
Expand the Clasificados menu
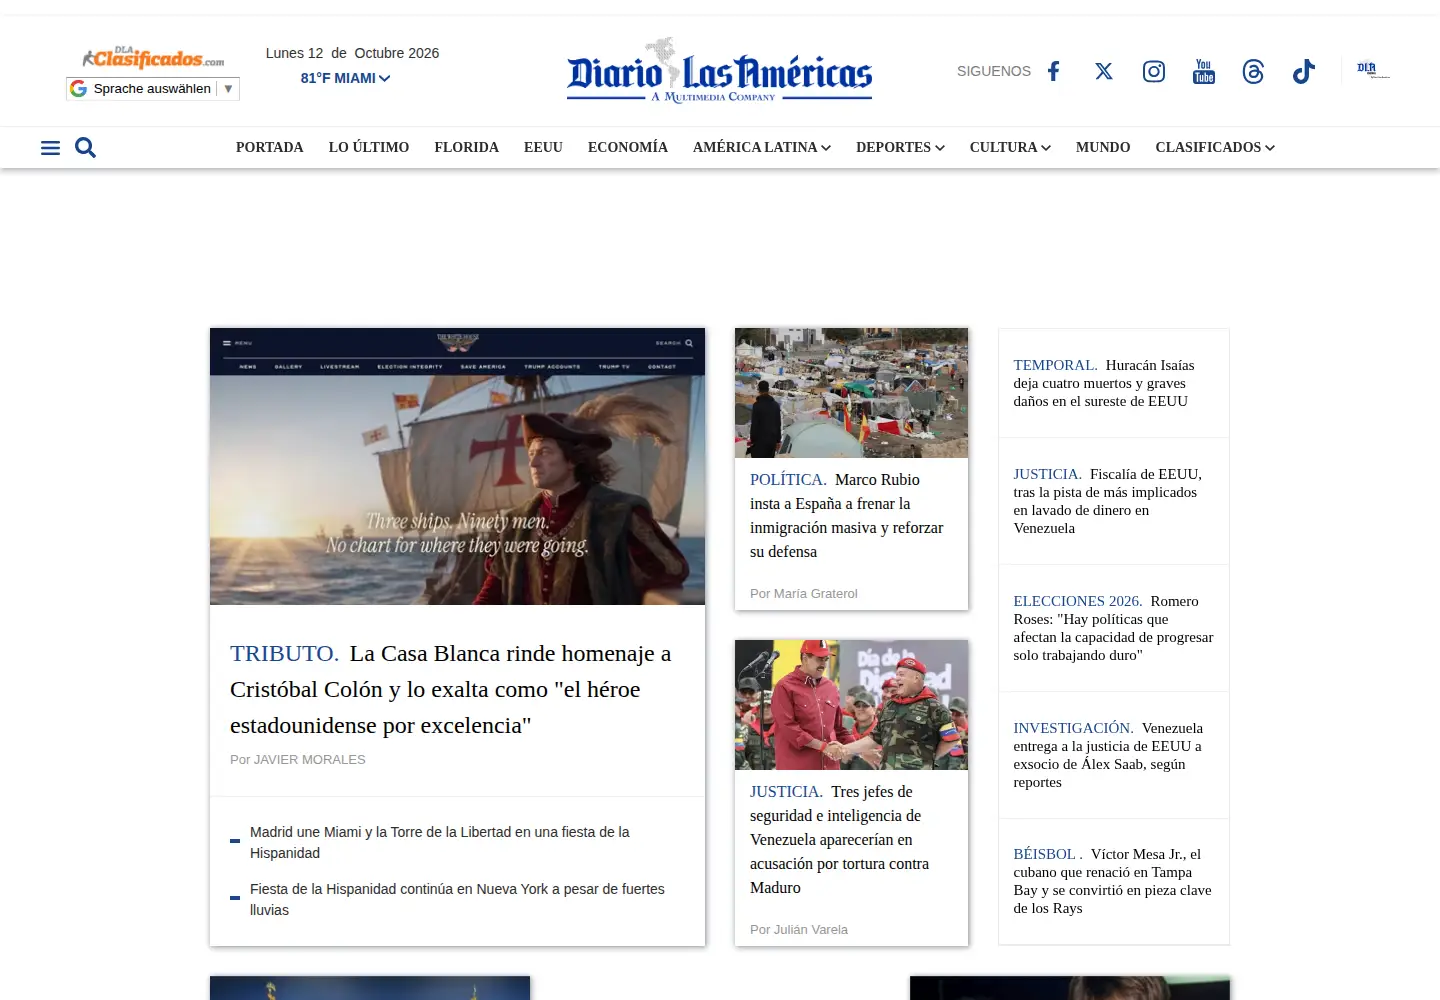click(1215, 147)
